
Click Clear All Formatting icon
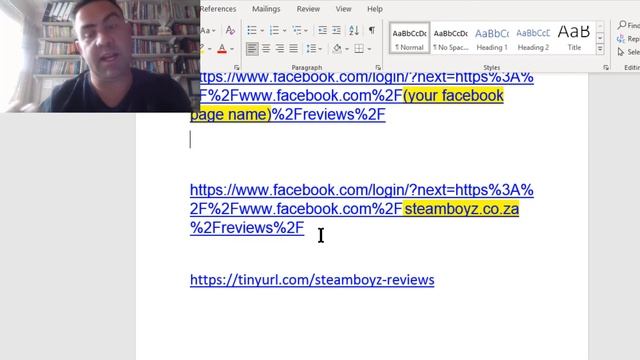point(230,30)
